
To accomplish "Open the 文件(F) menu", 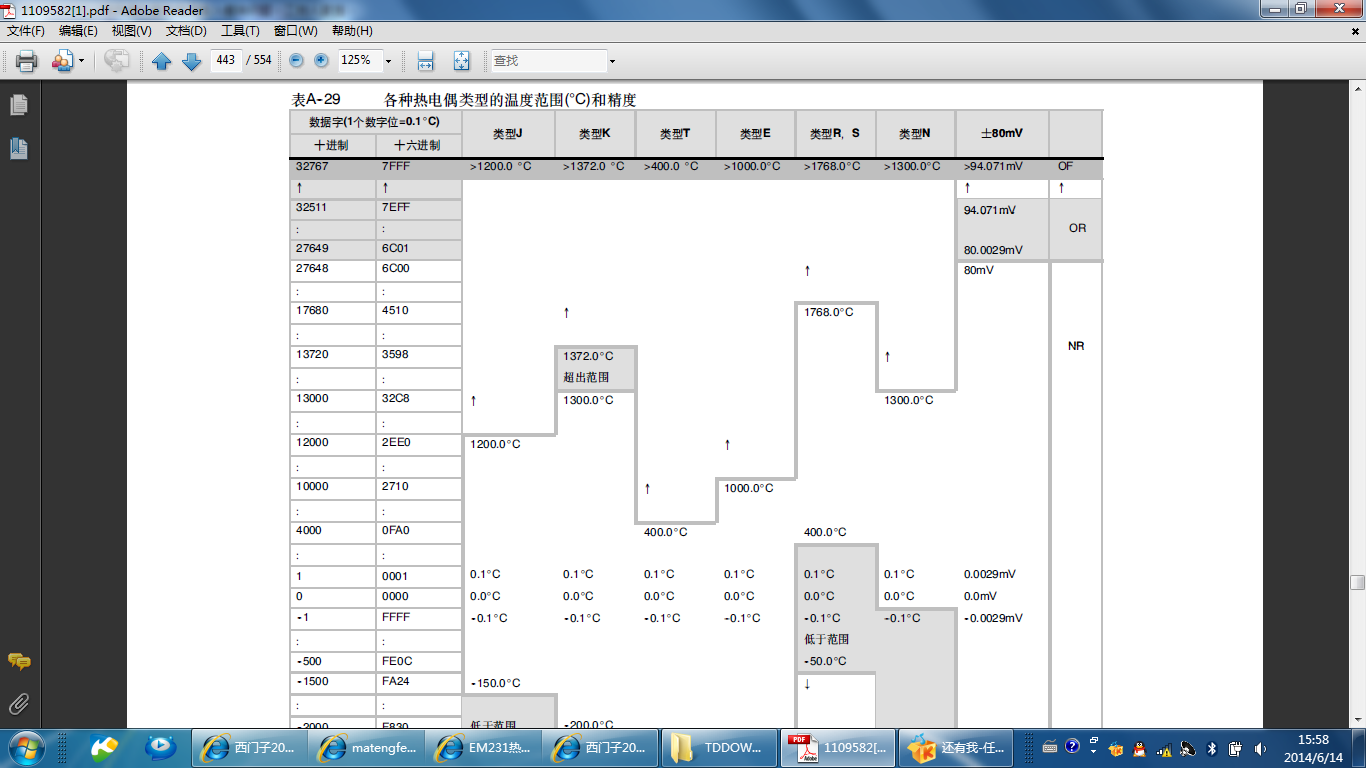I will [x=26, y=31].
